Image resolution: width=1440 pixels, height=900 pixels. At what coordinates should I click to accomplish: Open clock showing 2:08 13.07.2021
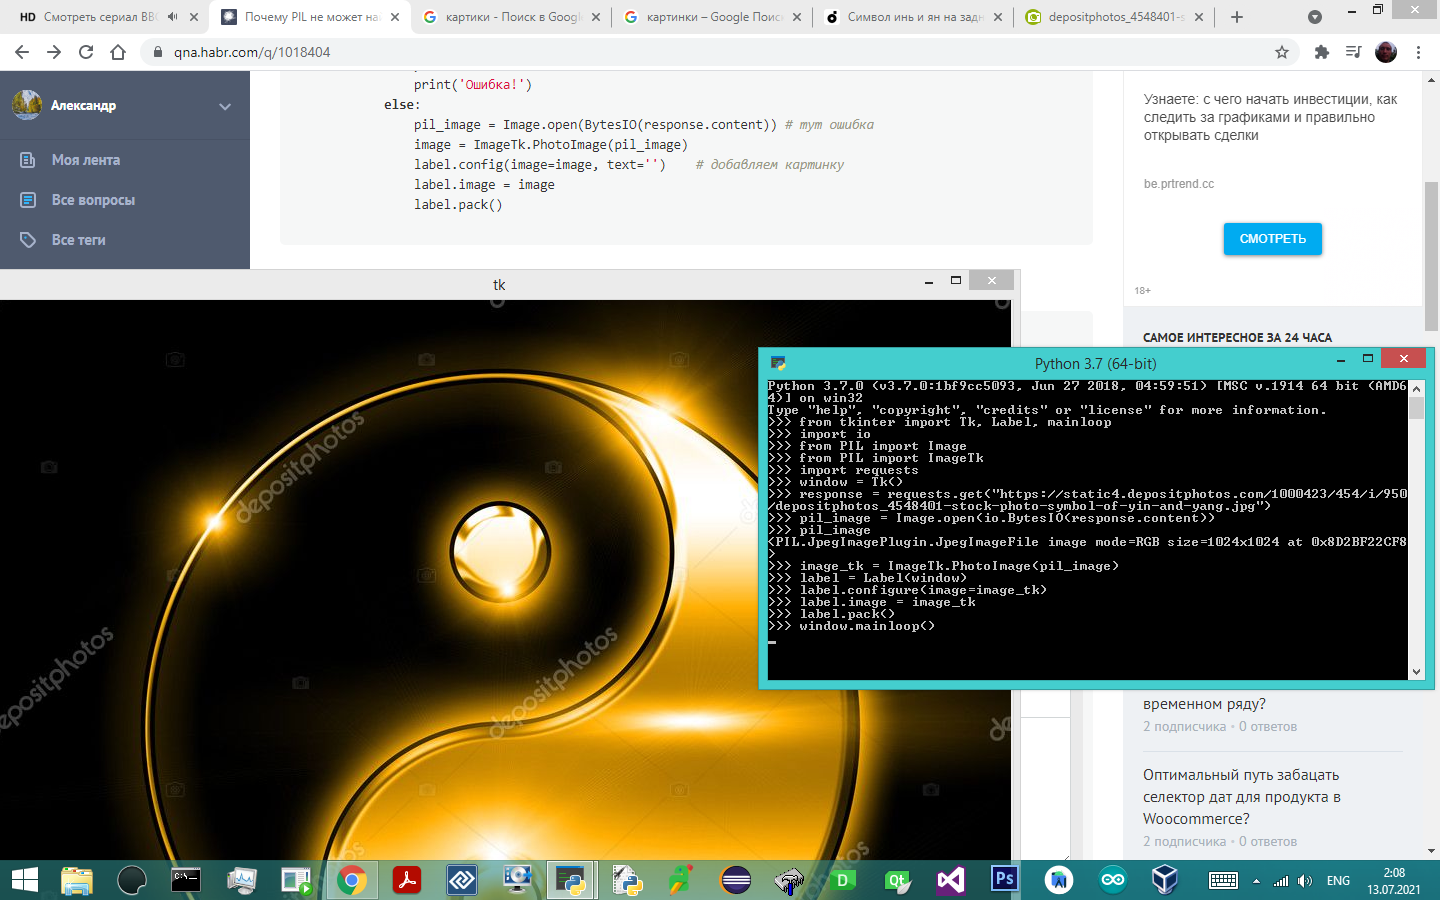(1394, 881)
